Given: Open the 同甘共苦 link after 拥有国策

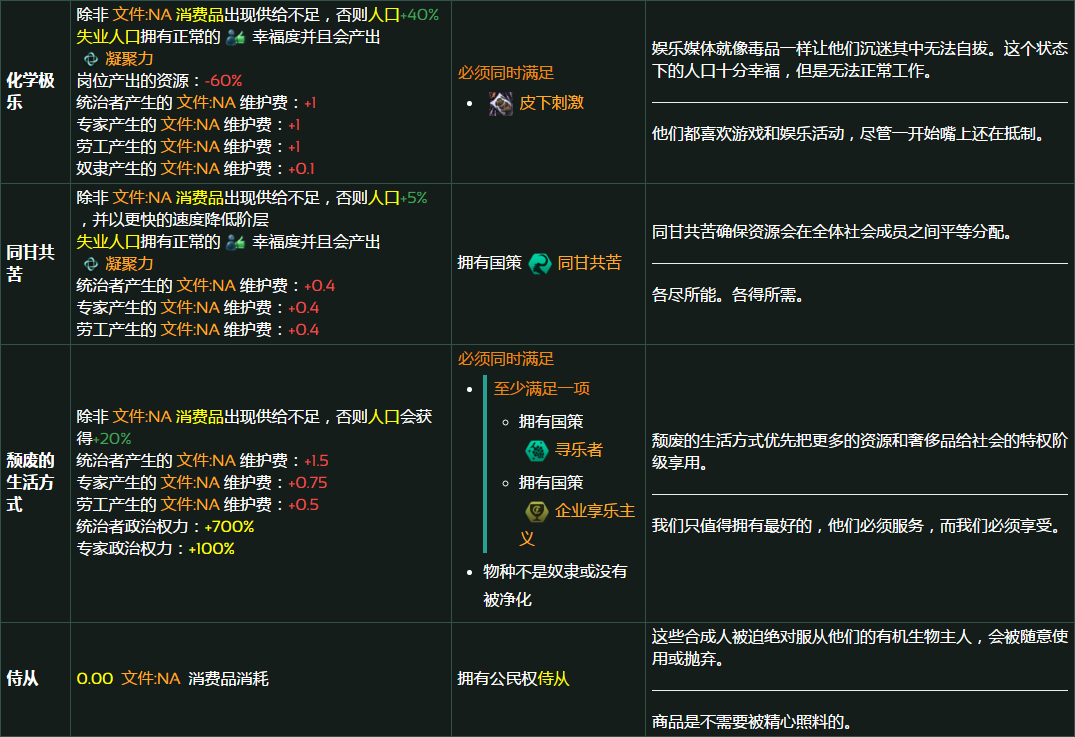Looking at the screenshot, I should click(589, 263).
